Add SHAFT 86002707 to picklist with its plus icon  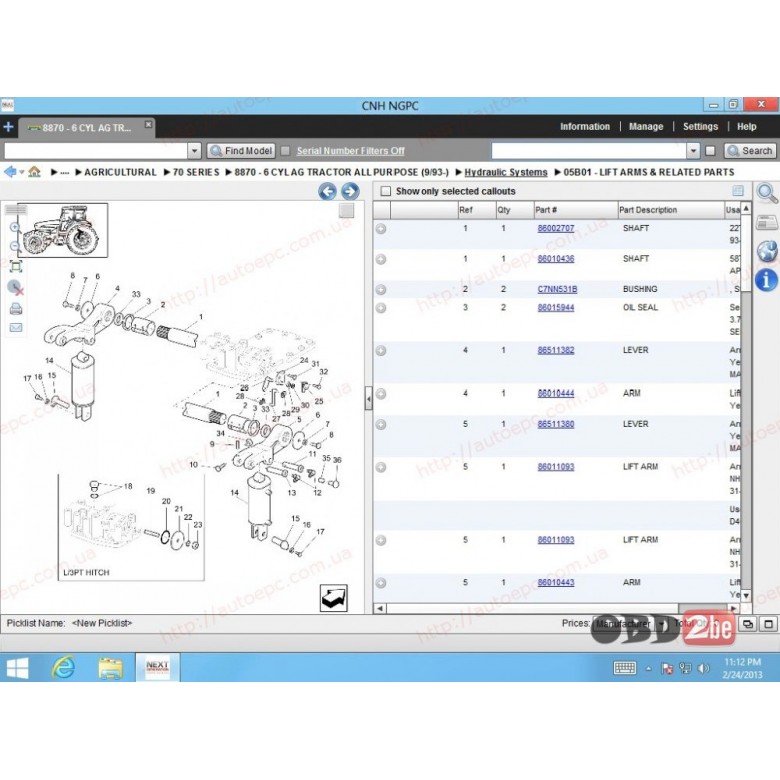pos(381,229)
